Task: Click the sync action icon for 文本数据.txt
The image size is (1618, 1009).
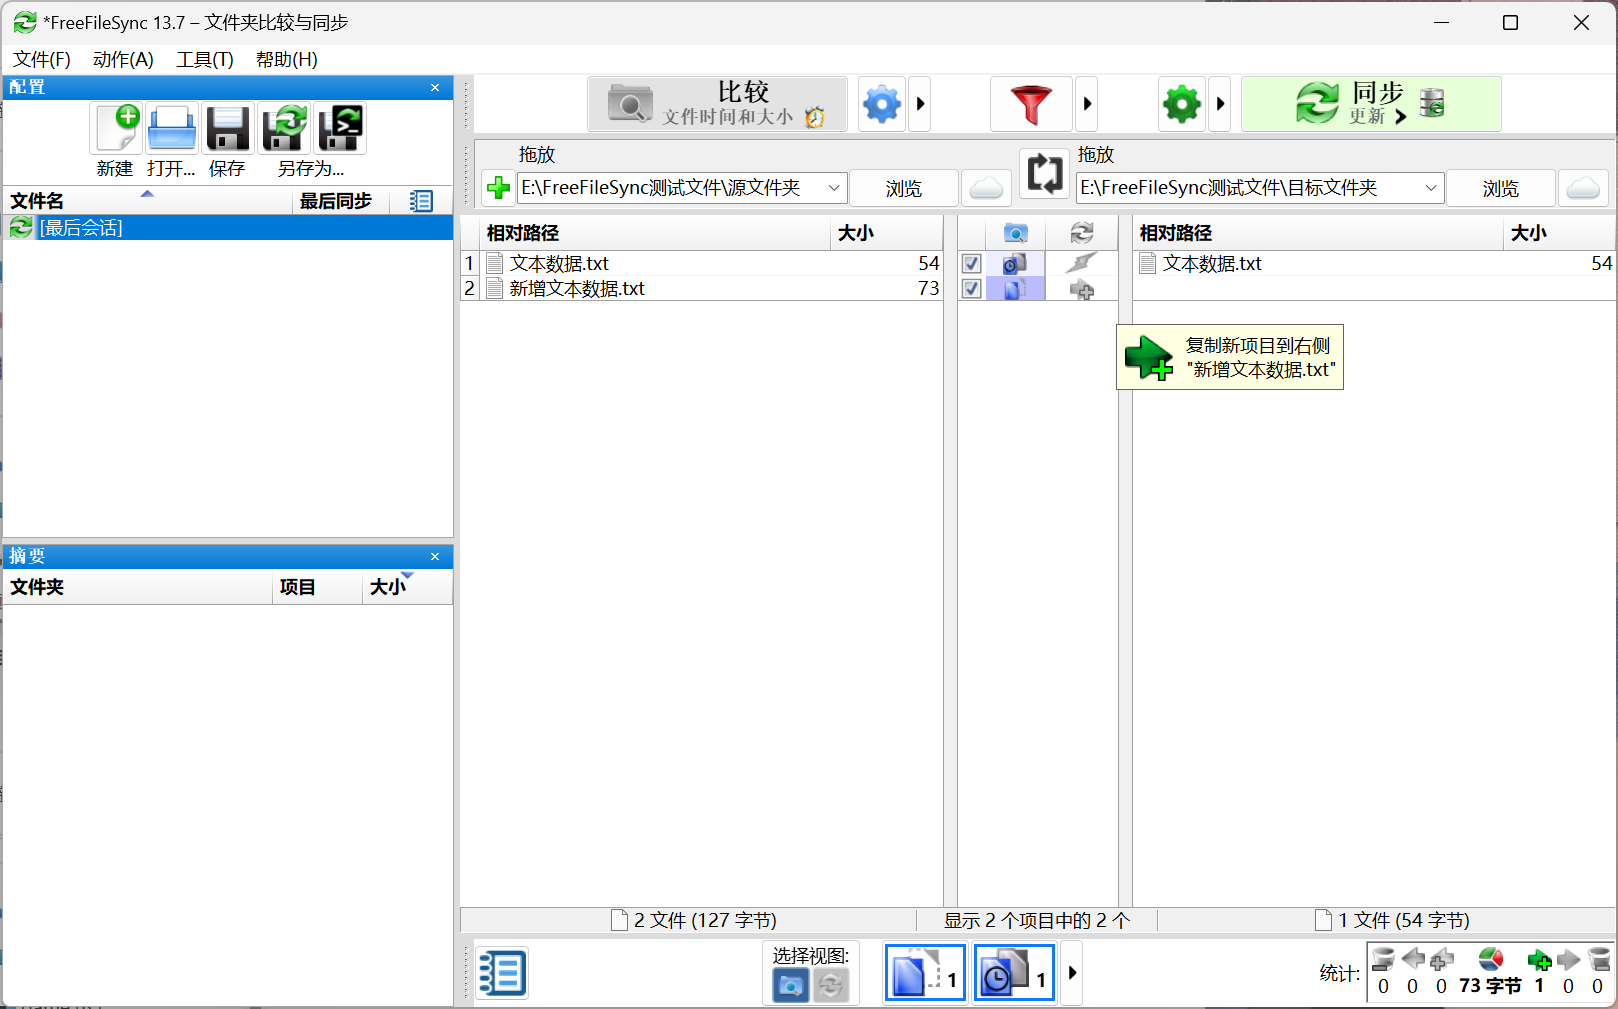Action: [1081, 264]
